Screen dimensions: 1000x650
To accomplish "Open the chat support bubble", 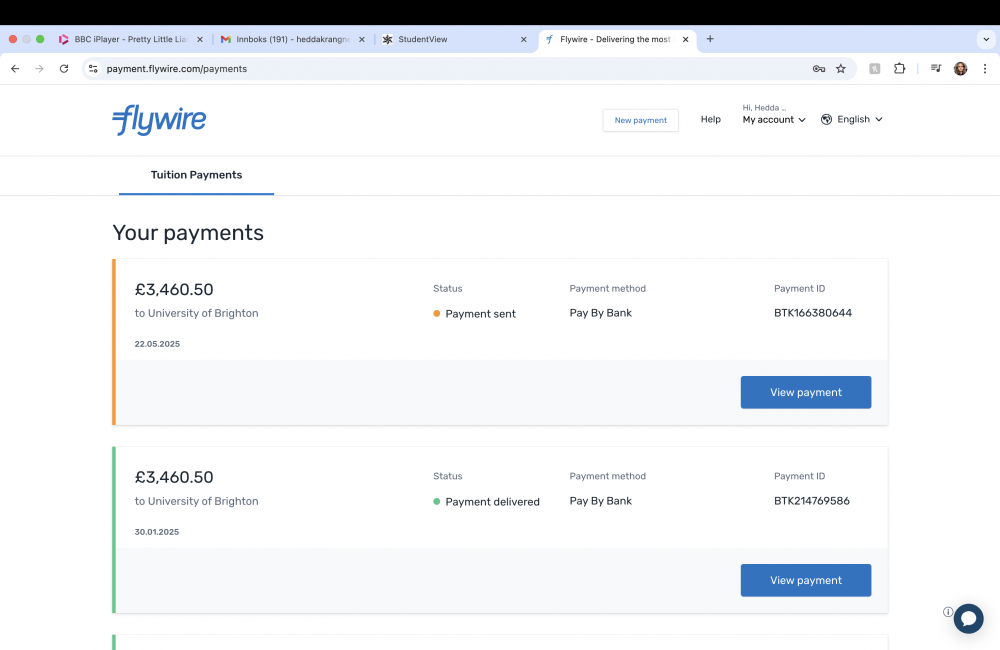I will pos(968,618).
